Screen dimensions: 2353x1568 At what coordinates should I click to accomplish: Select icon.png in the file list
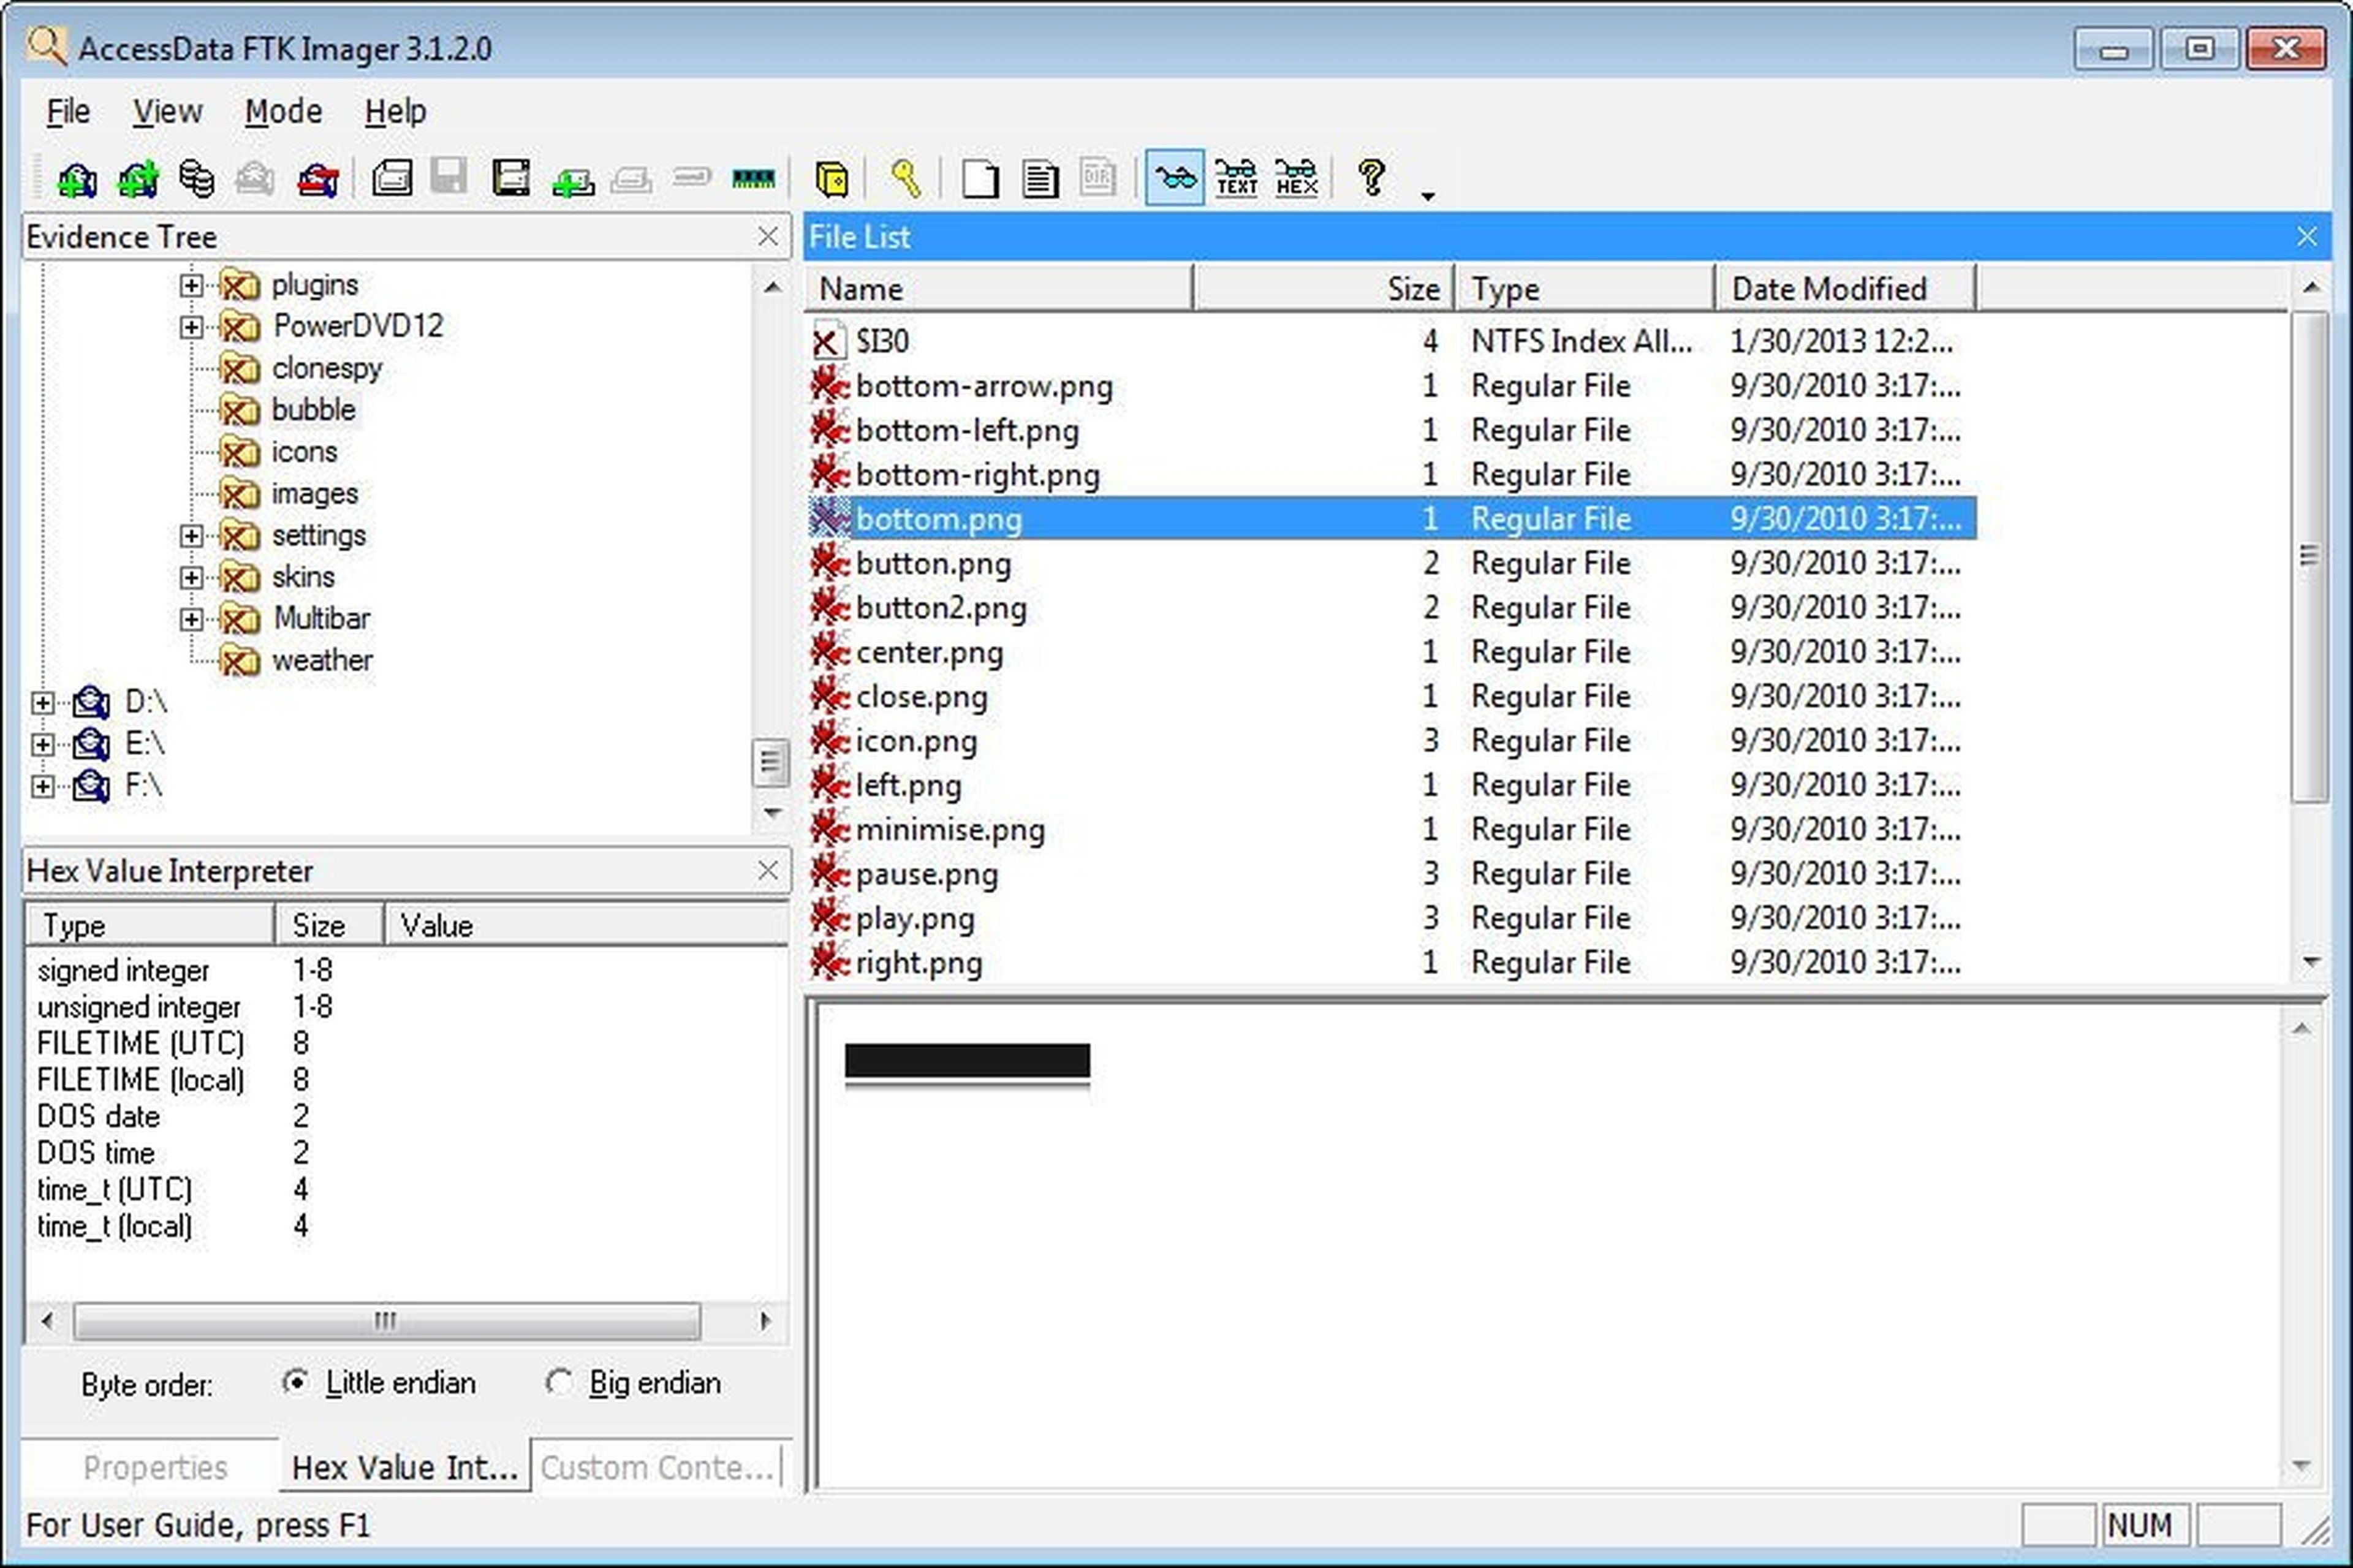click(1392, 741)
